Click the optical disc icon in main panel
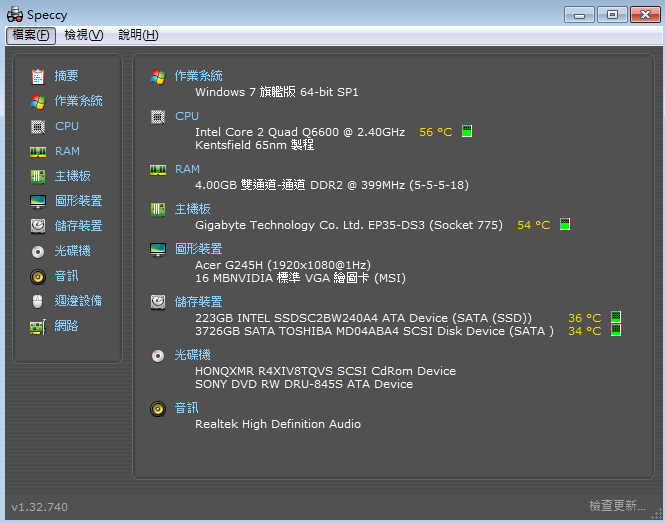 click(x=158, y=355)
